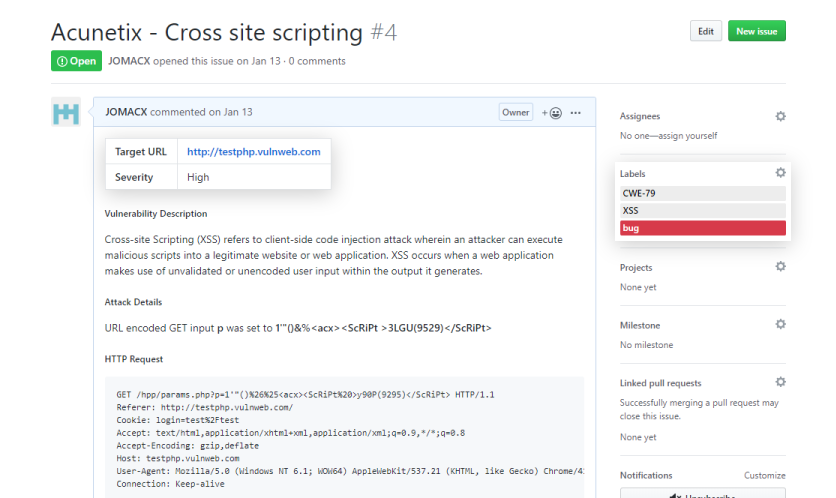
Task: Open the testphp.vulnweb.com target link
Action: point(253,152)
